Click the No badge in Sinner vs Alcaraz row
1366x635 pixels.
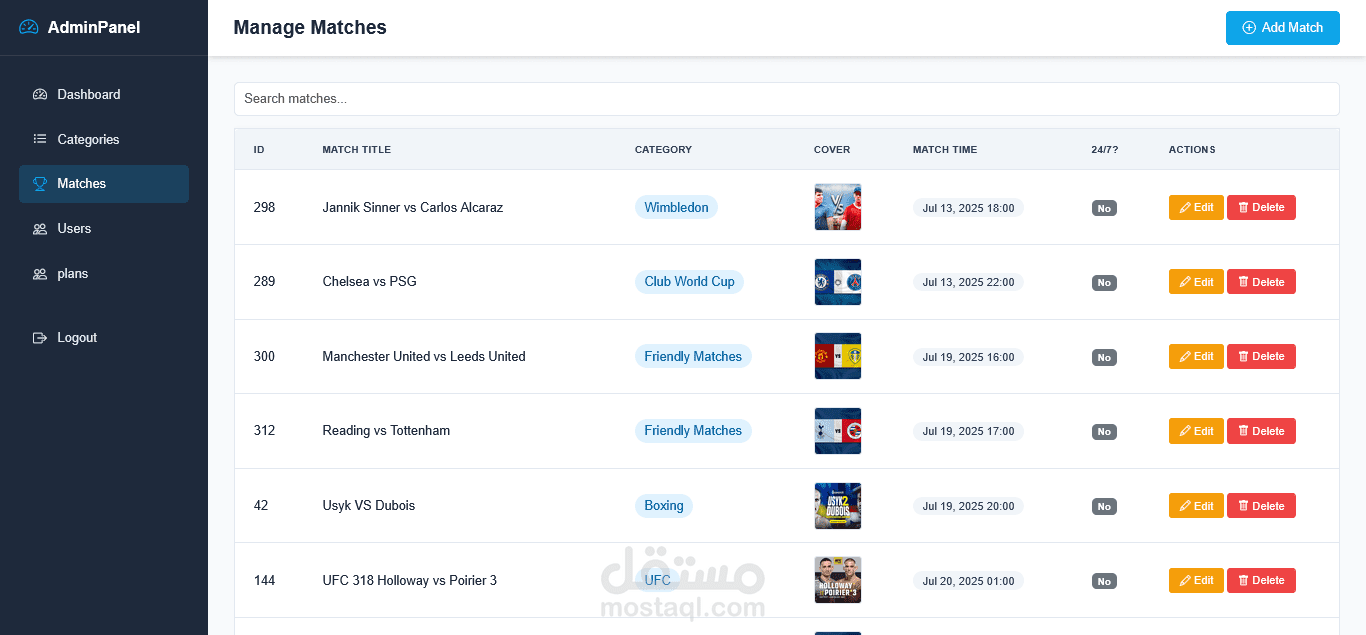click(1104, 208)
